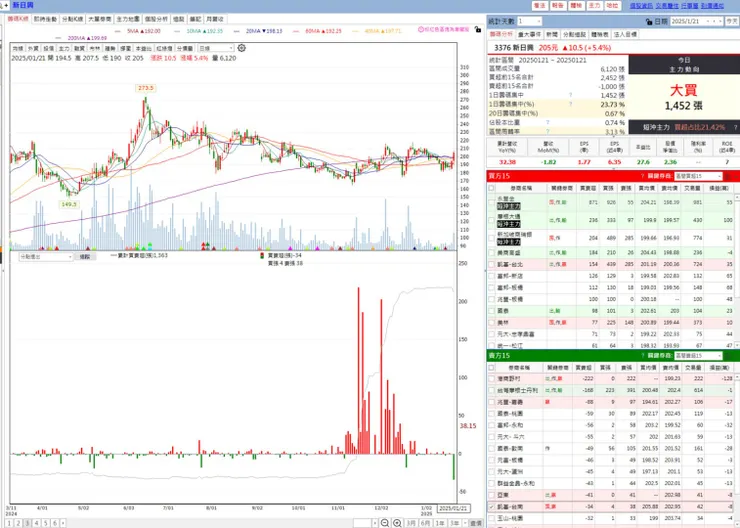Open the dropdown arrow beside 3年 button
740x528 pixels.
click(x=465, y=523)
